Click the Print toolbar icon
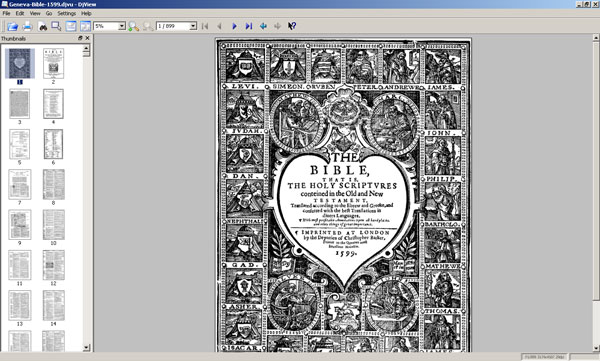 (x=27, y=26)
